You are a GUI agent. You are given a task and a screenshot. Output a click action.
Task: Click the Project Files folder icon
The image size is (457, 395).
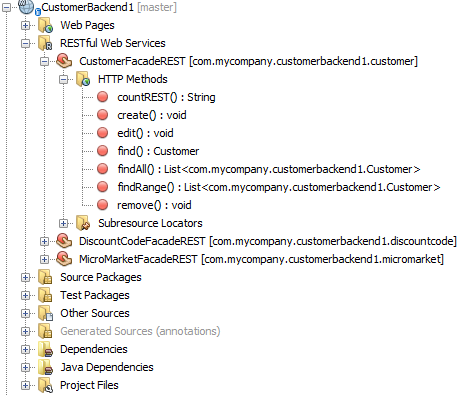click(x=45, y=385)
